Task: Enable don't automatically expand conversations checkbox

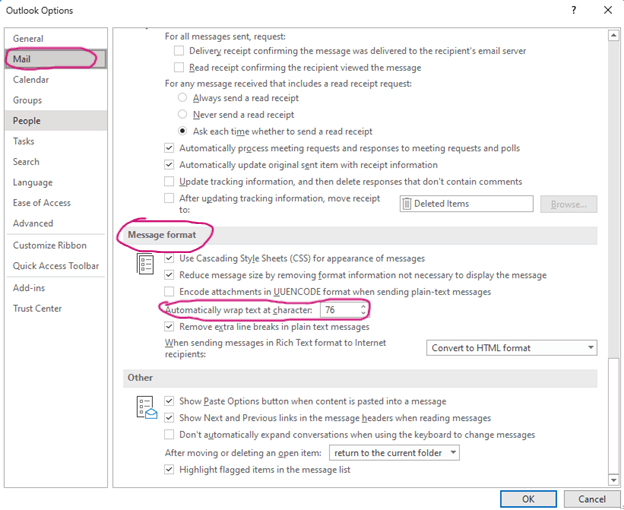Action: coord(169,434)
